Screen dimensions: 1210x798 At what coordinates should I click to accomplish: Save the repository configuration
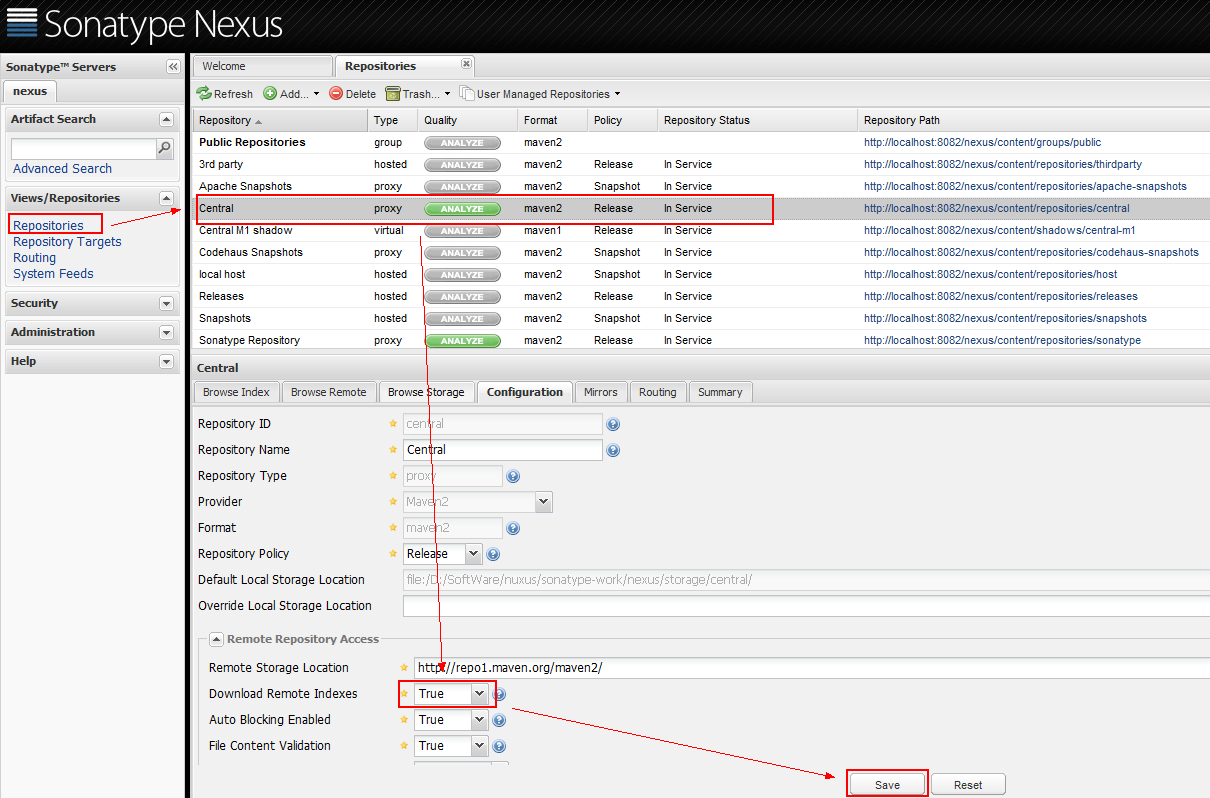click(x=888, y=785)
